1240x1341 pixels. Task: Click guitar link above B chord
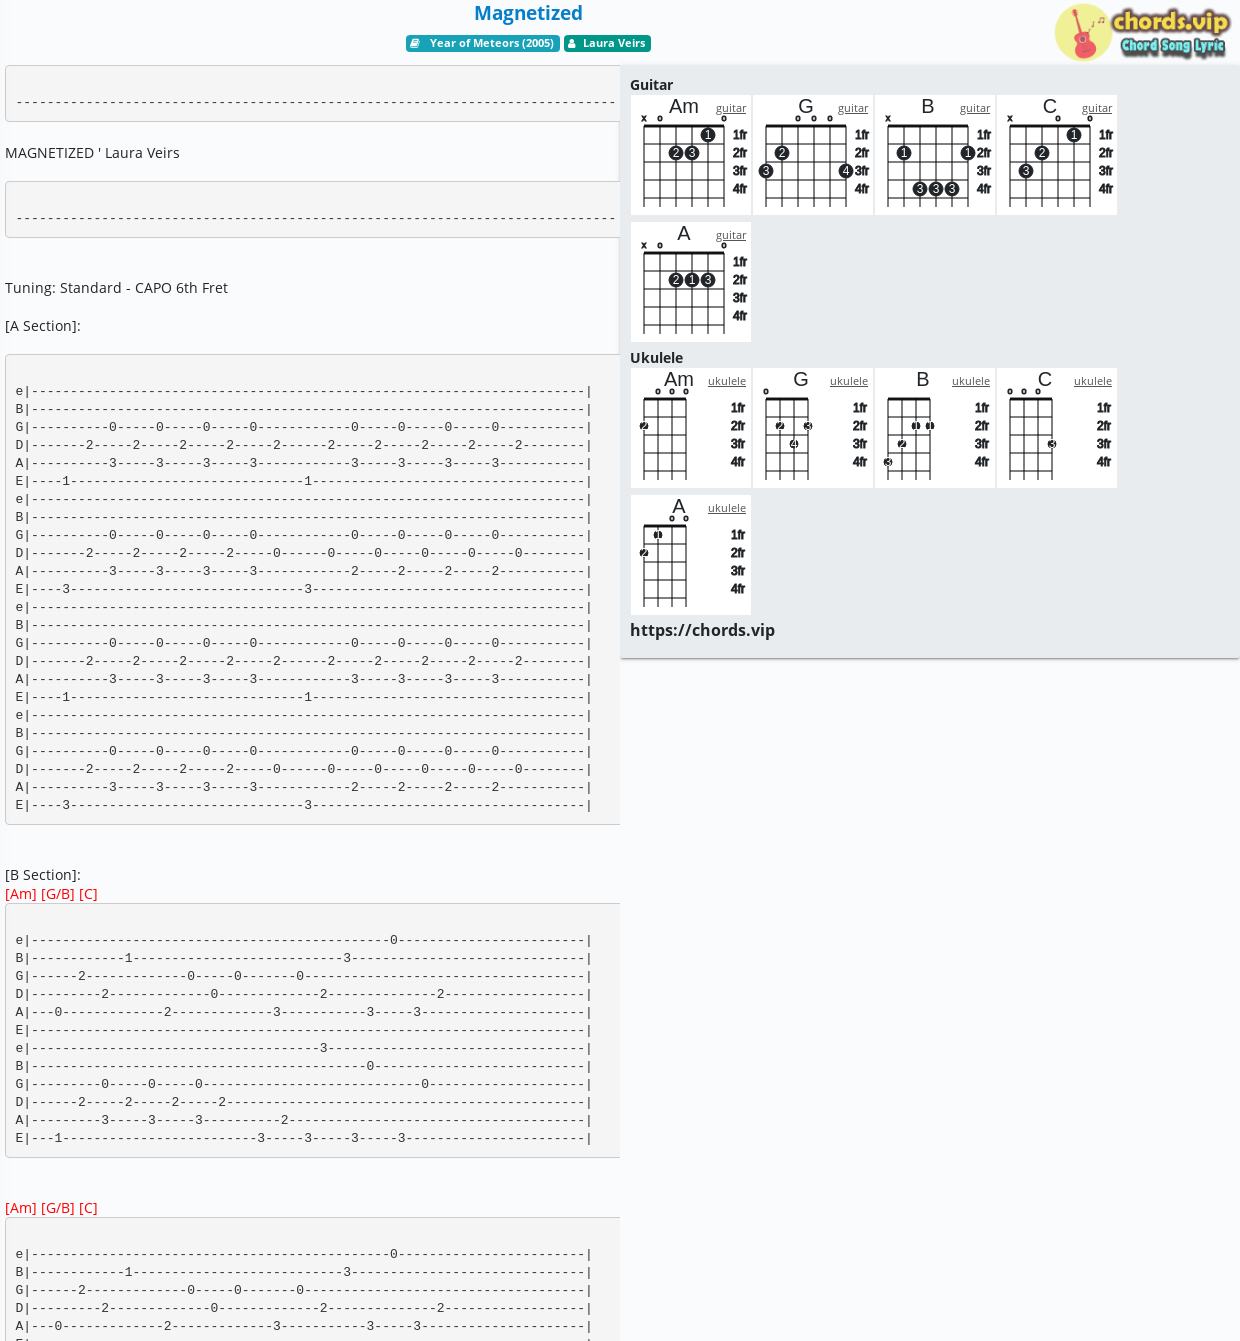coord(975,108)
